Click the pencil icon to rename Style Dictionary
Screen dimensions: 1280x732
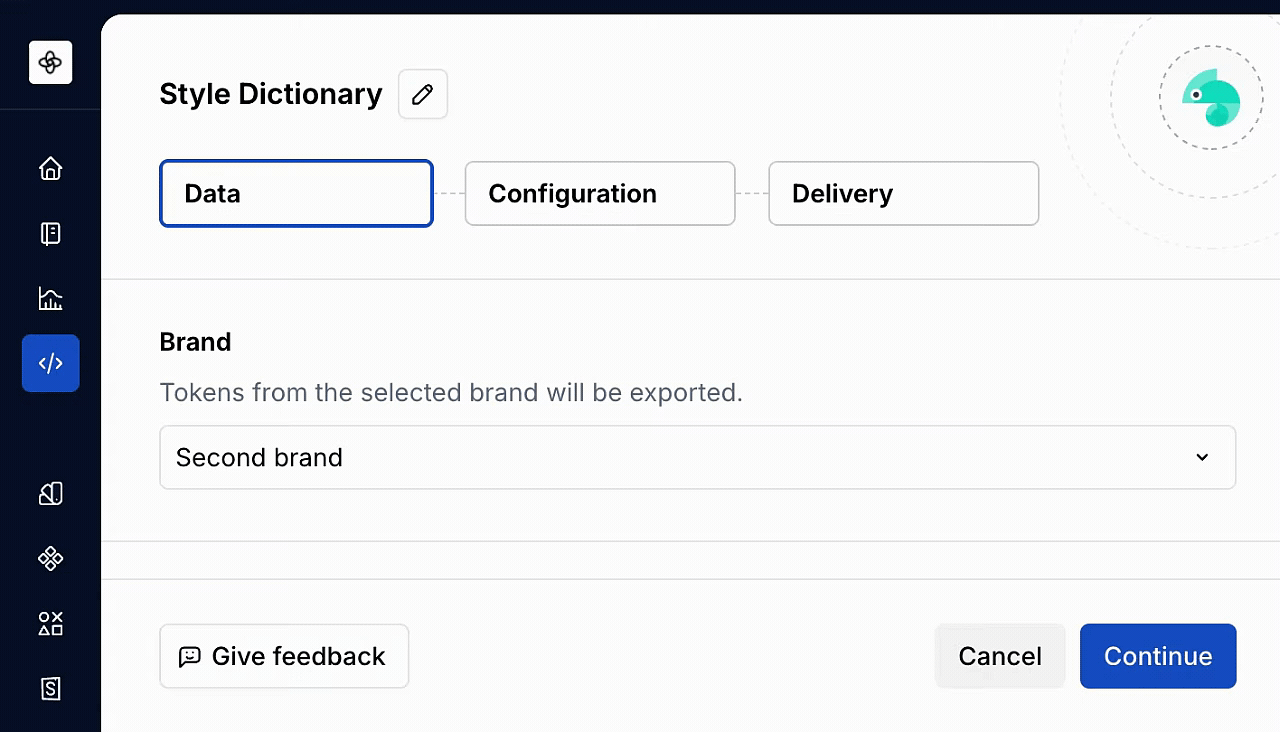pyautogui.click(x=423, y=95)
